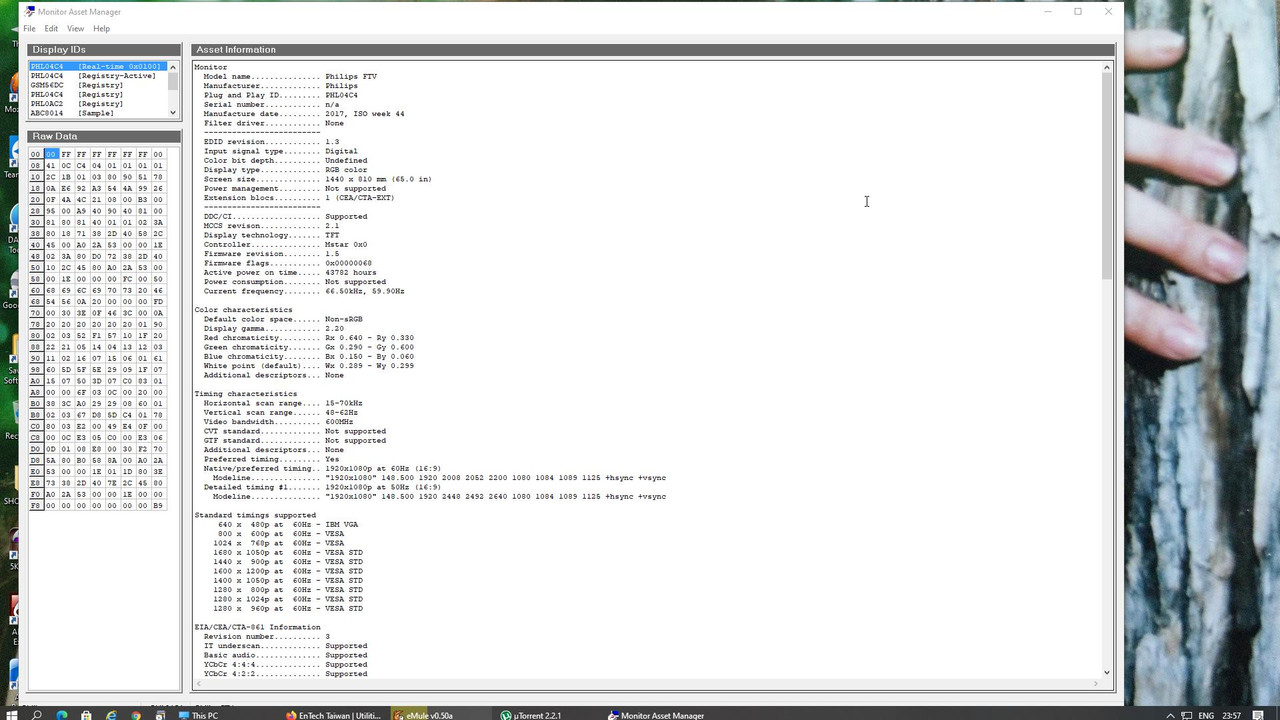Click the Raw Data panel header

(104, 136)
